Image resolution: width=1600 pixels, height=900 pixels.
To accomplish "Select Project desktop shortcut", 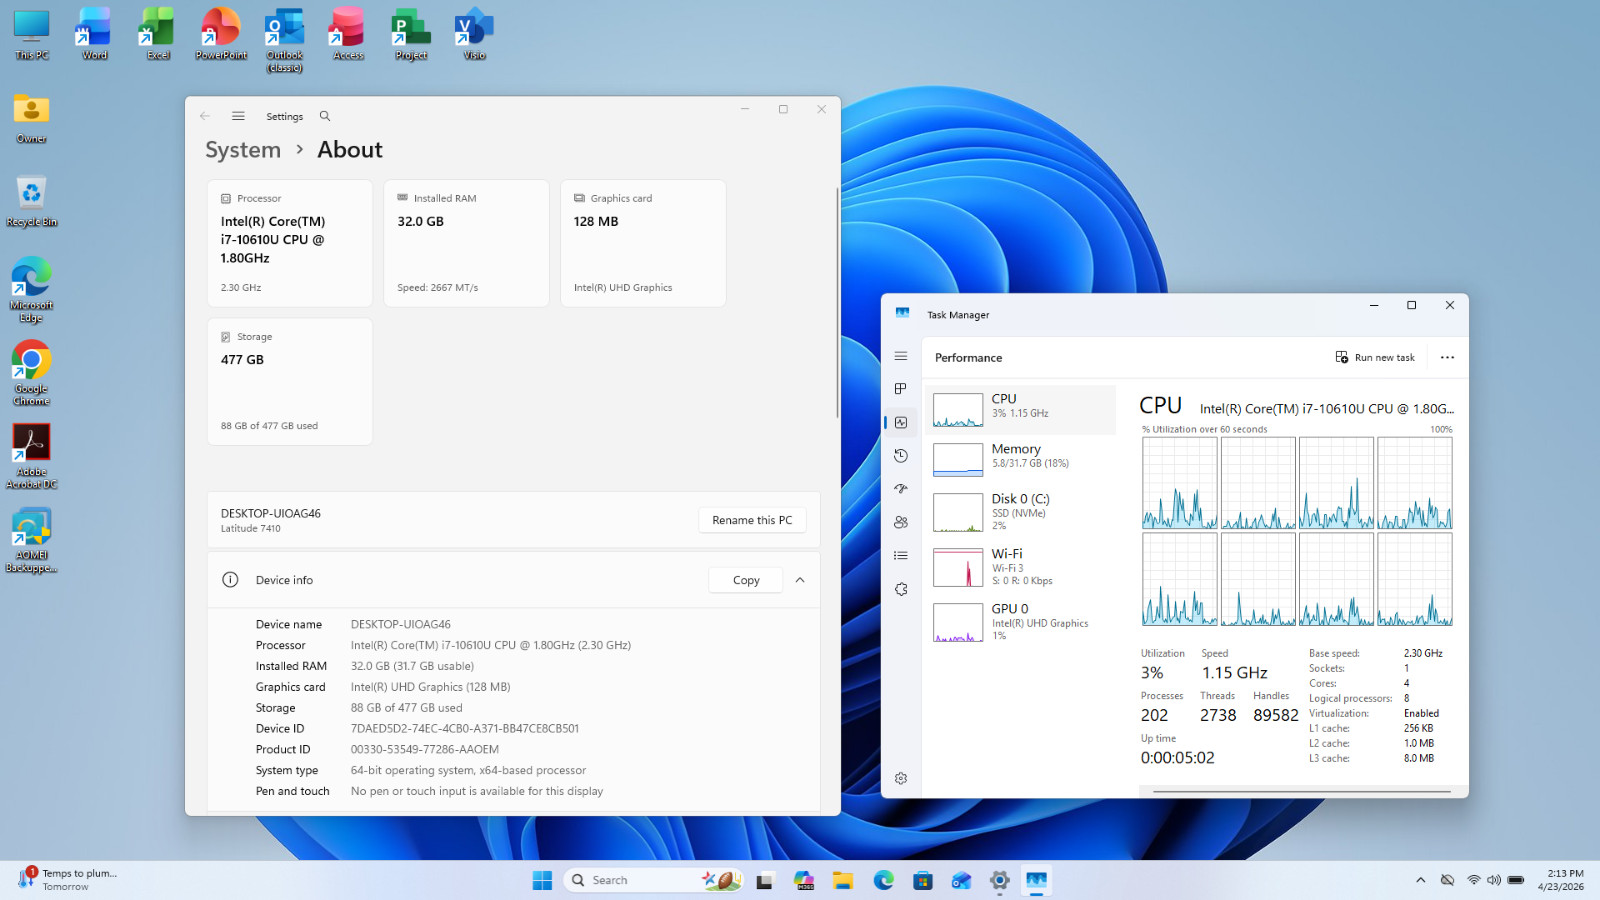I will click(411, 35).
